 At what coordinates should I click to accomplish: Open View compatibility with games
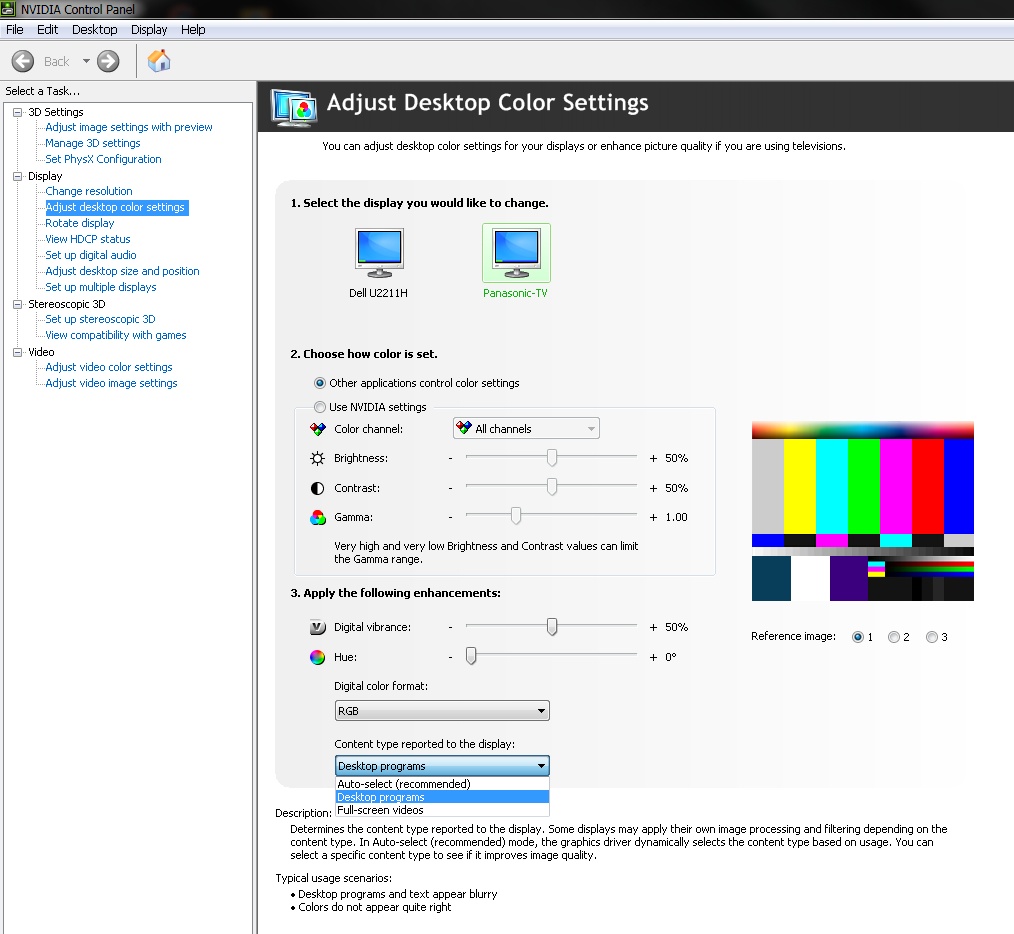(x=116, y=336)
